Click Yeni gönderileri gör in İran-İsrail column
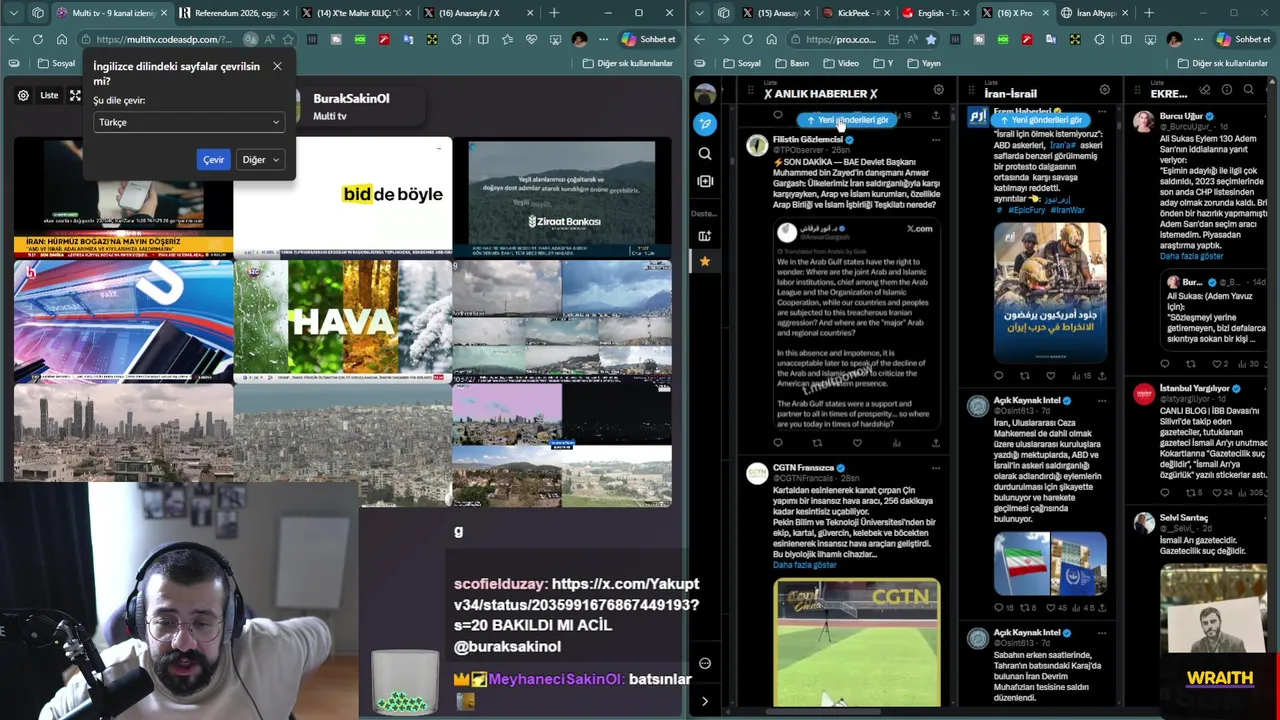The image size is (1280, 720). click(x=1041, y=120)
